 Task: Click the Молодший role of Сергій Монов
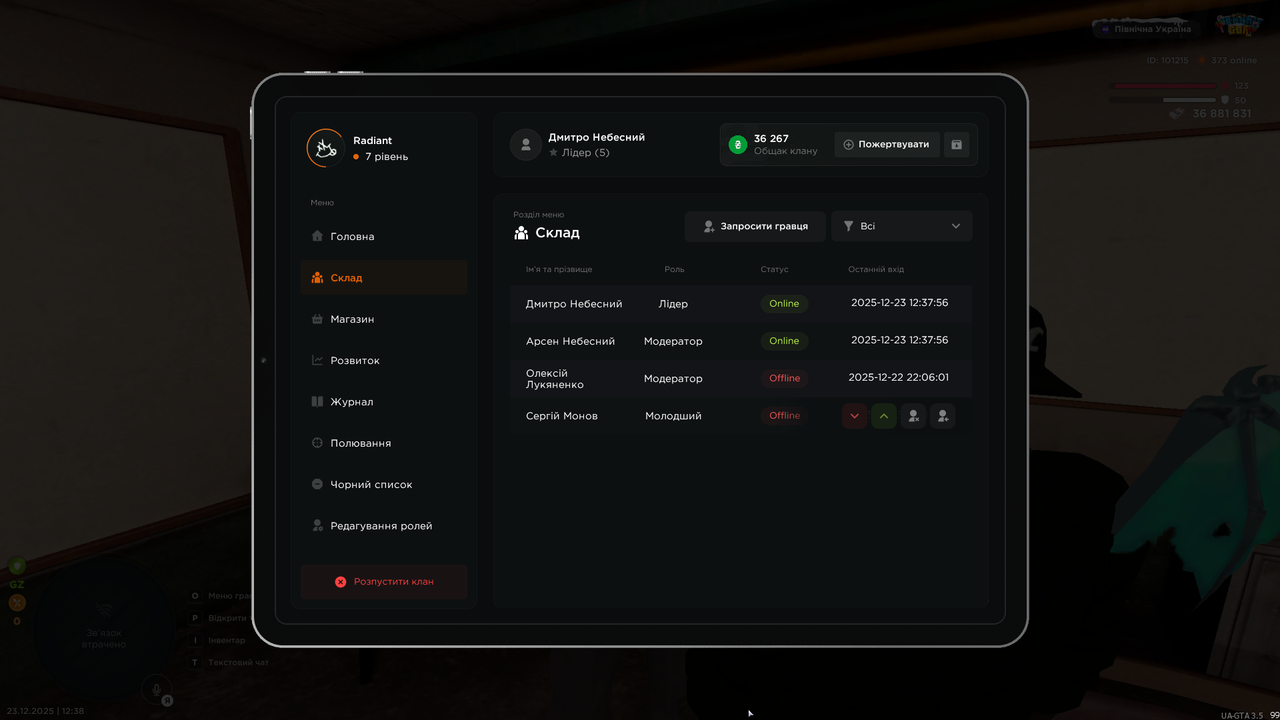(673, 416)
